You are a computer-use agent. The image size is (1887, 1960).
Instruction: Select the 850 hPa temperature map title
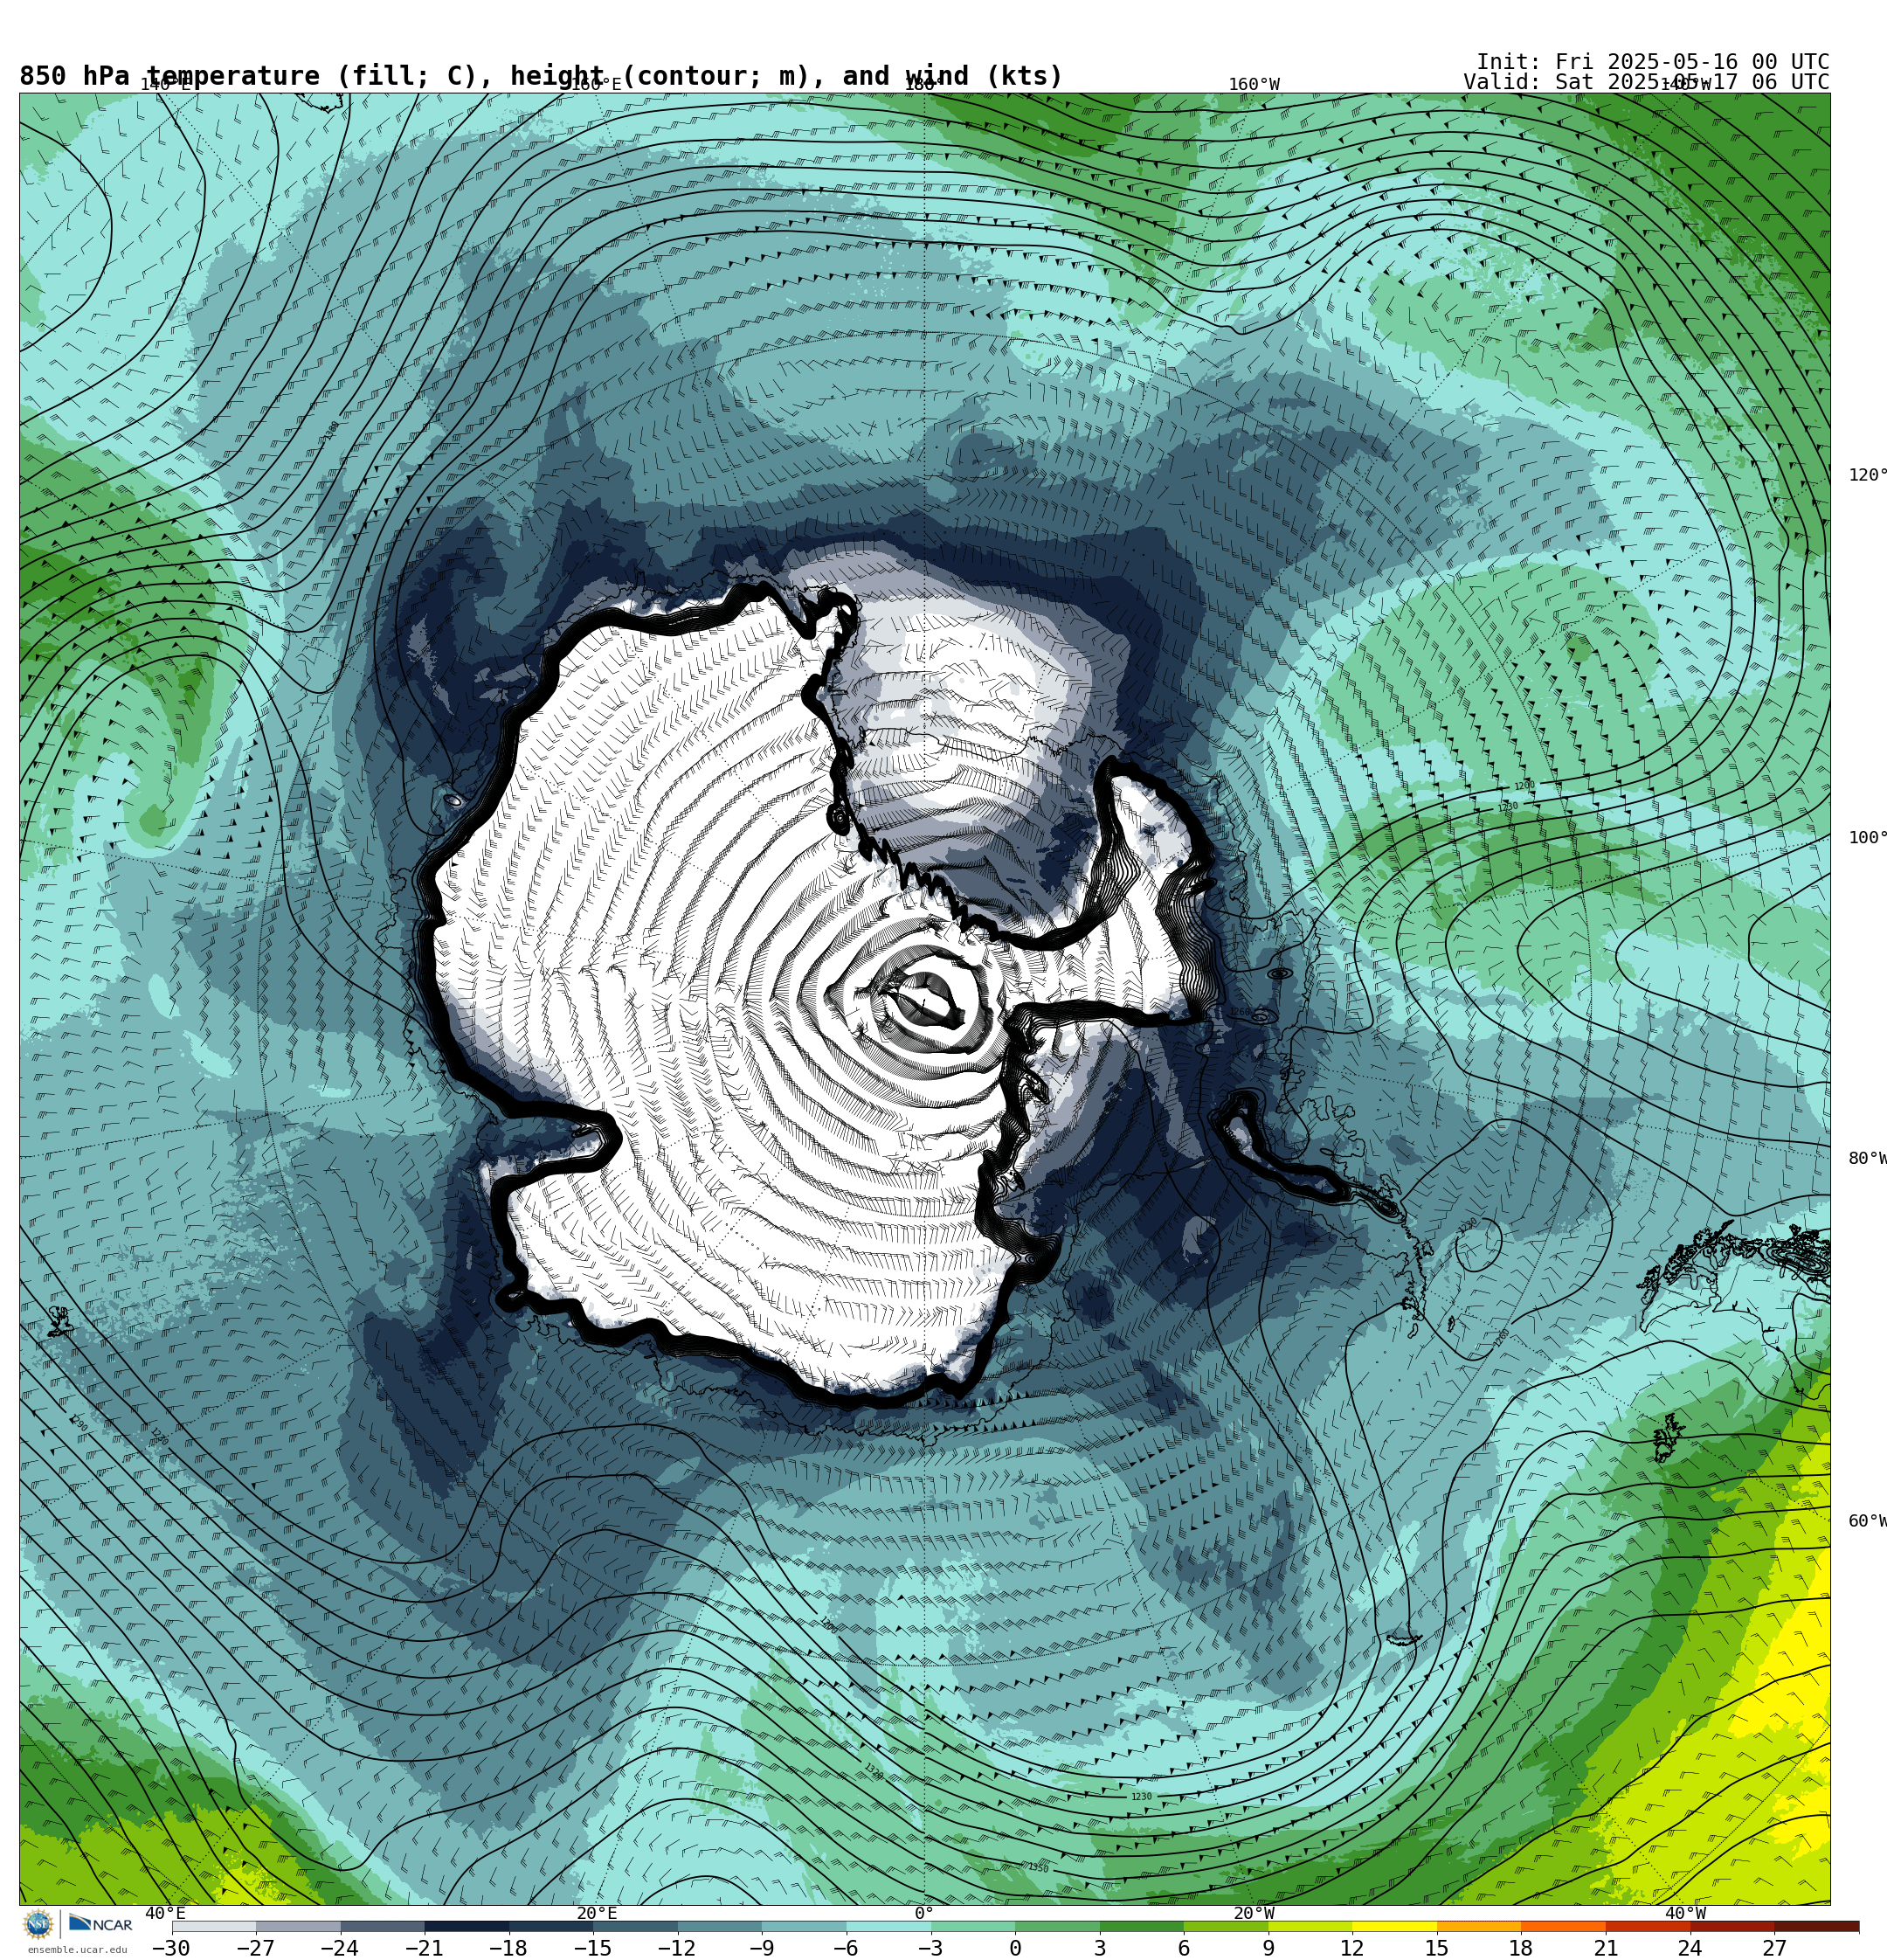pos(541,76)
